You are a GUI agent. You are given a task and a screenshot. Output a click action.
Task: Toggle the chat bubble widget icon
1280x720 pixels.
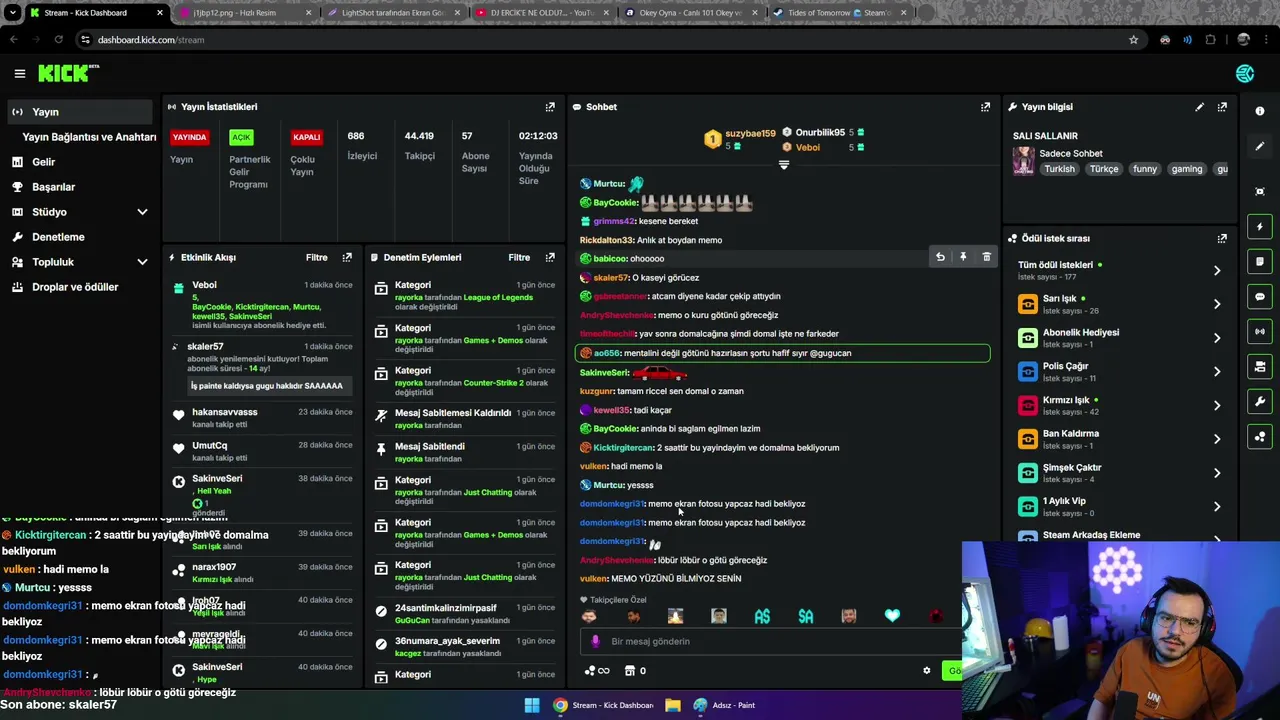(x=1260, y=297)
